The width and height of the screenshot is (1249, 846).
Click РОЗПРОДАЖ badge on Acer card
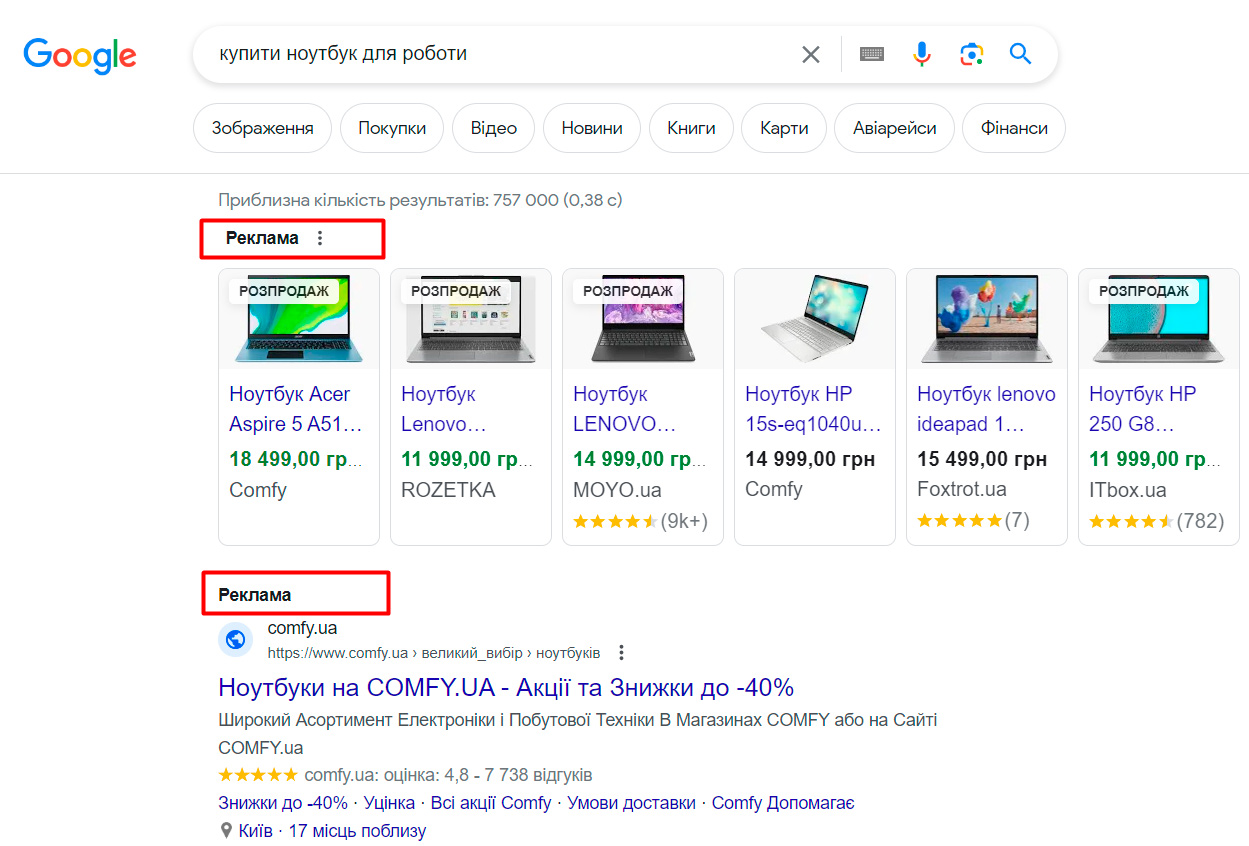tap(284, 291)
